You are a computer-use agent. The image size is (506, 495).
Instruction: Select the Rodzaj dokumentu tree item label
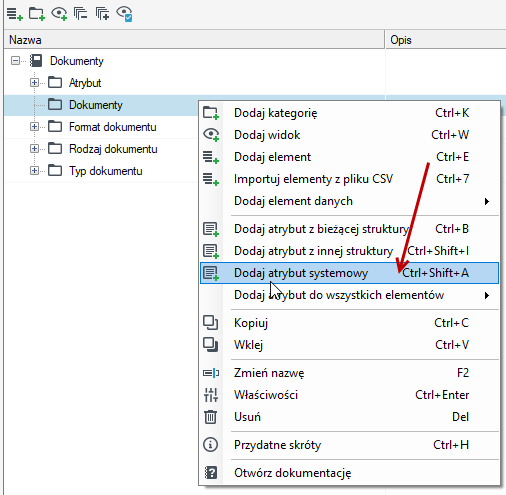113,149
